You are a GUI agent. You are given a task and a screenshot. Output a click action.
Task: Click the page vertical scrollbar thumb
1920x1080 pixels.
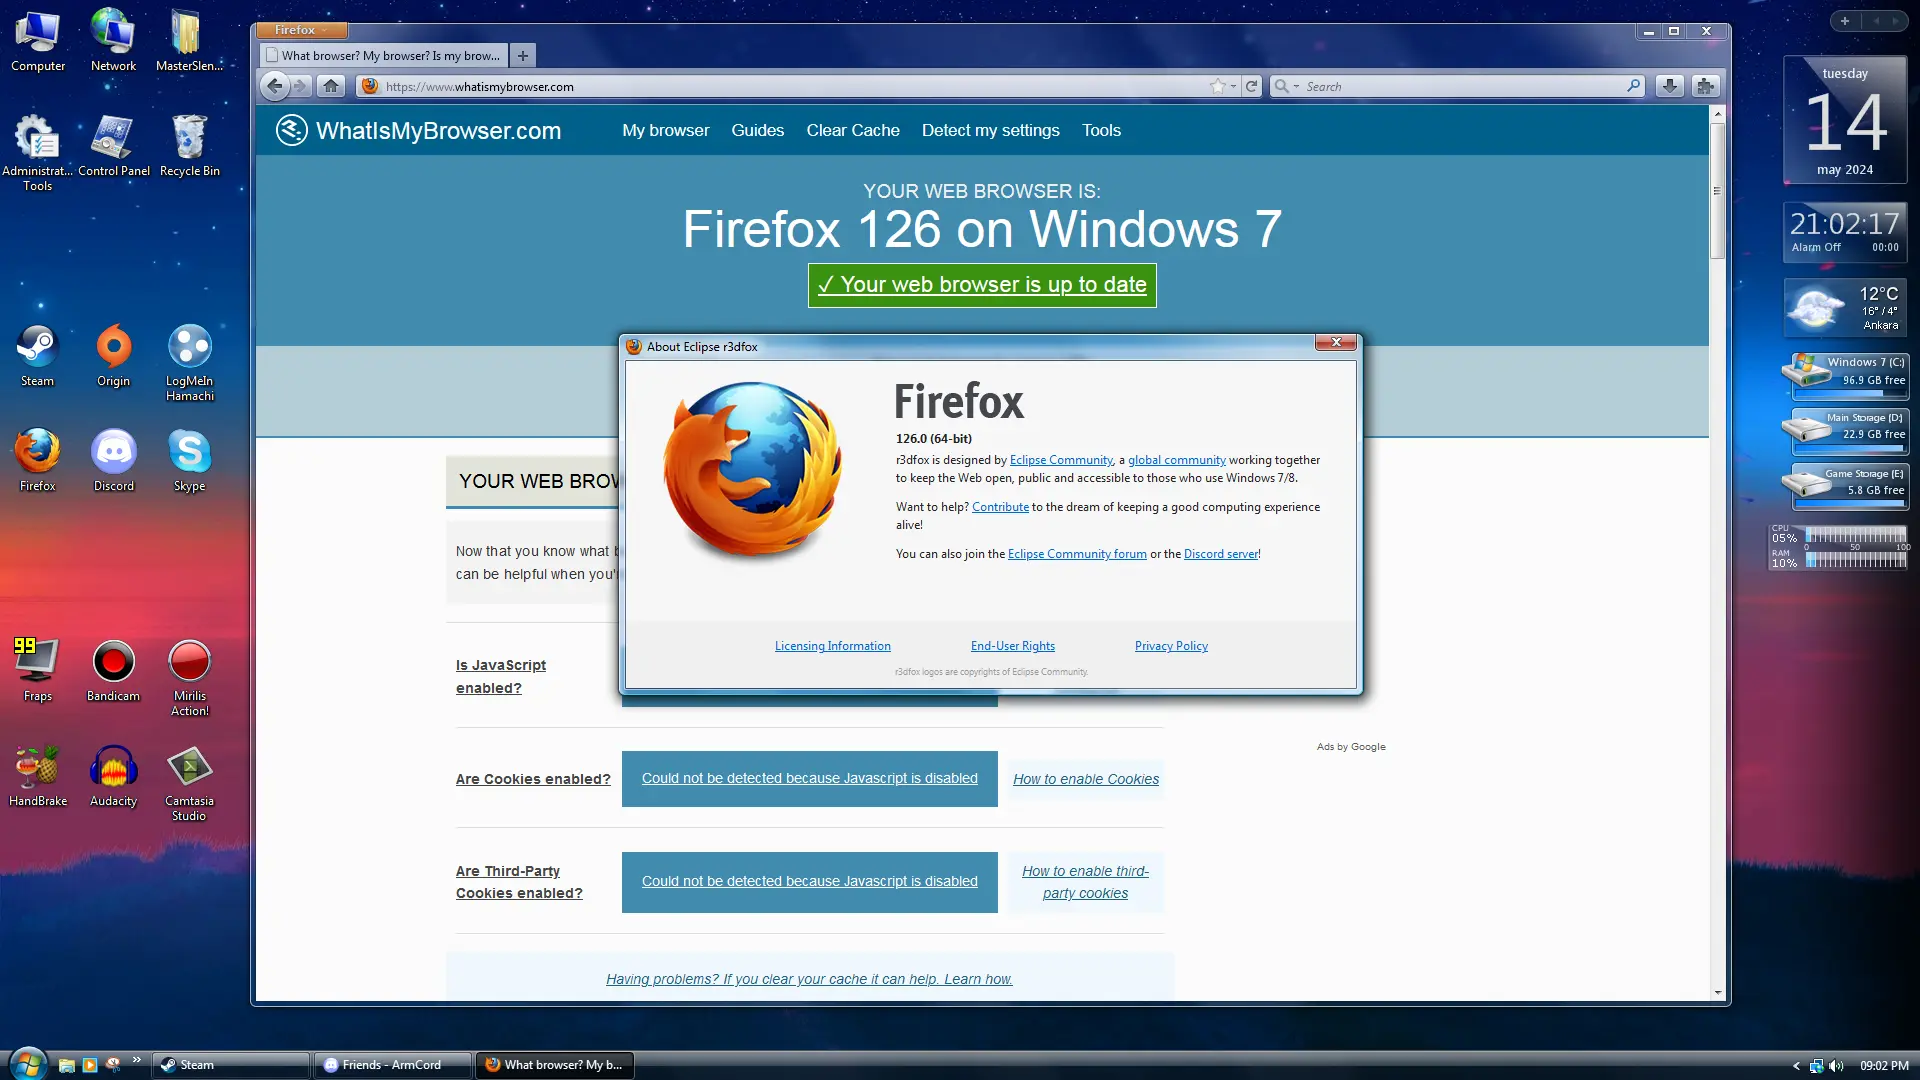pyautogui.click(x=1717, y=190)
